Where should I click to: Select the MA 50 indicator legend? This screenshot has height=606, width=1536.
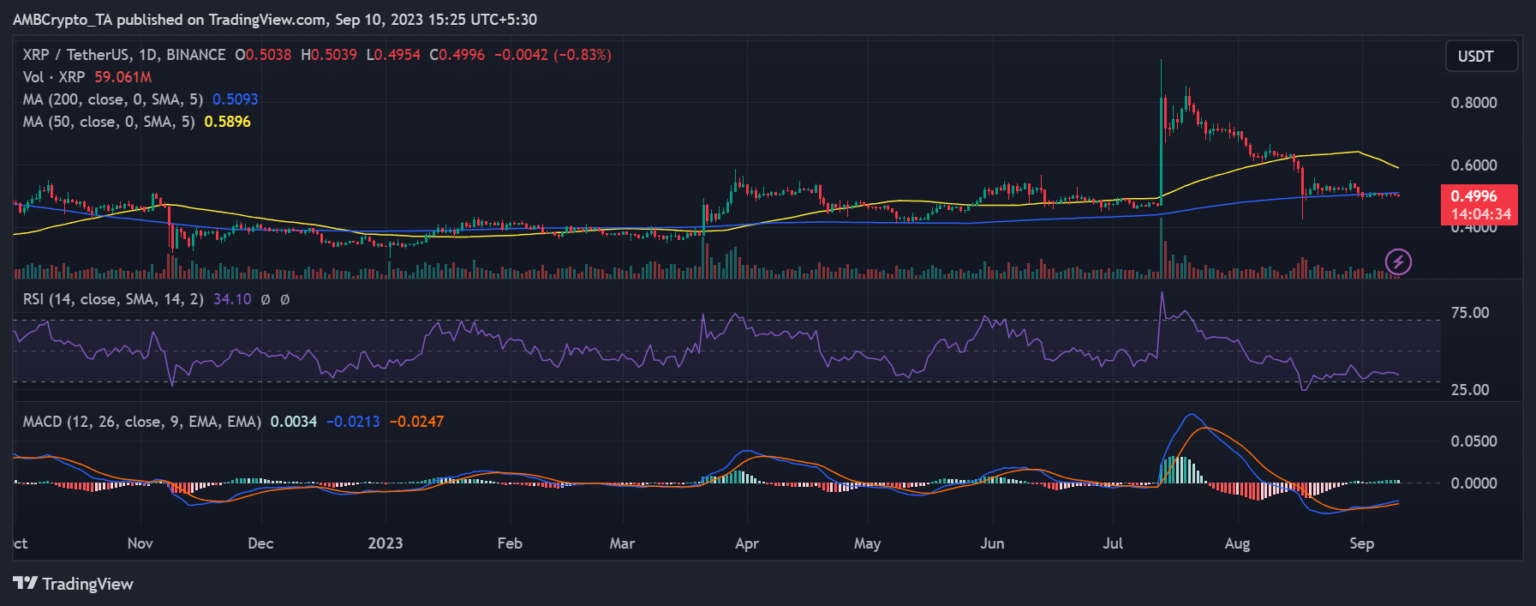click(x=100, y=121)
